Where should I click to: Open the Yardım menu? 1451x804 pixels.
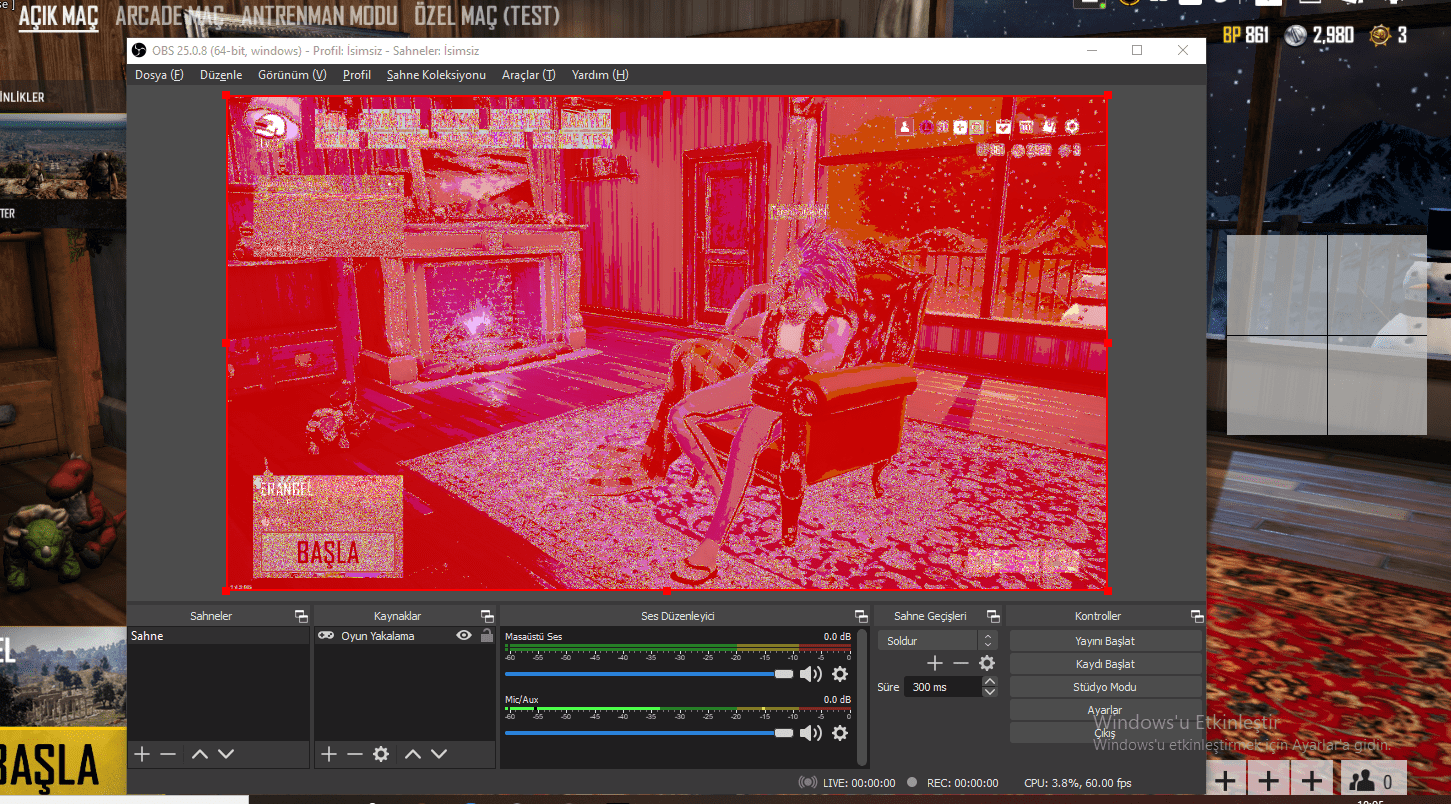600,75
